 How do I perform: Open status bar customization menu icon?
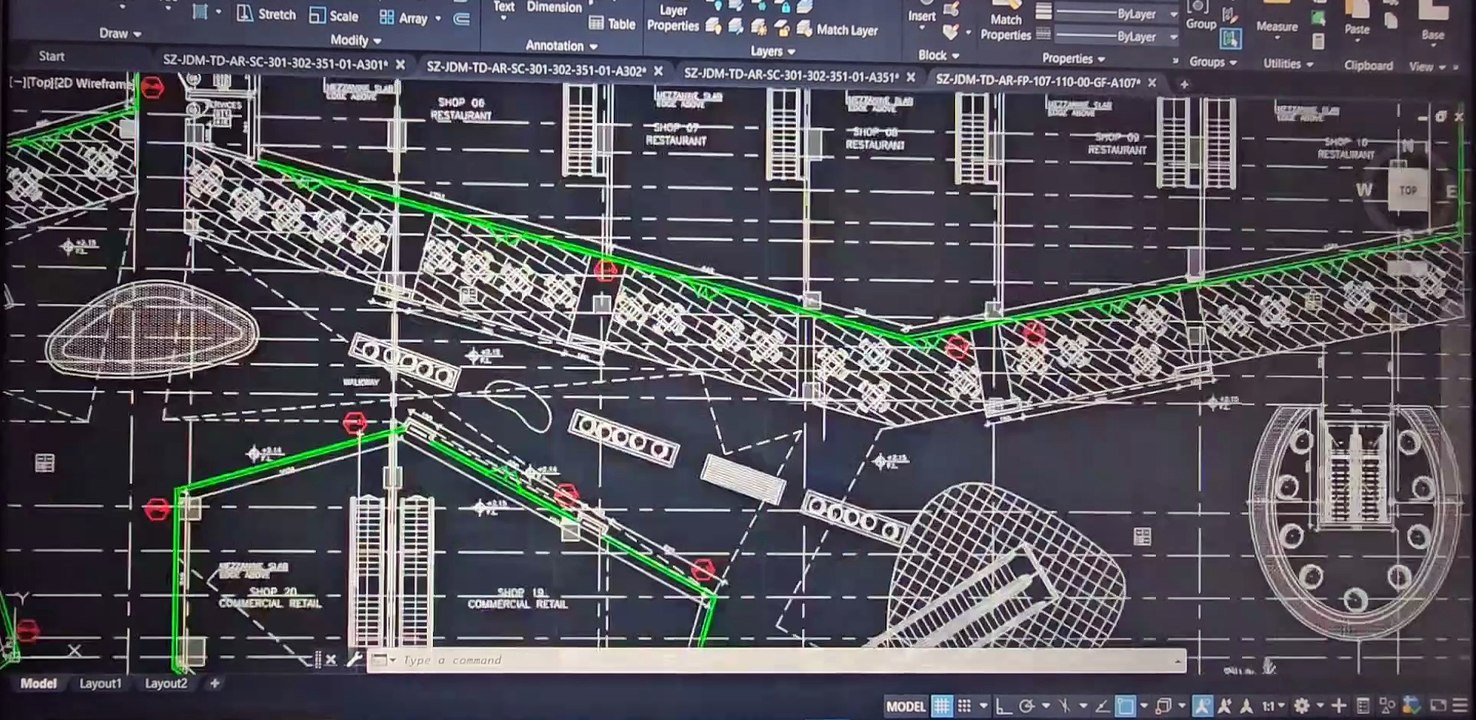pos(1460,707)
